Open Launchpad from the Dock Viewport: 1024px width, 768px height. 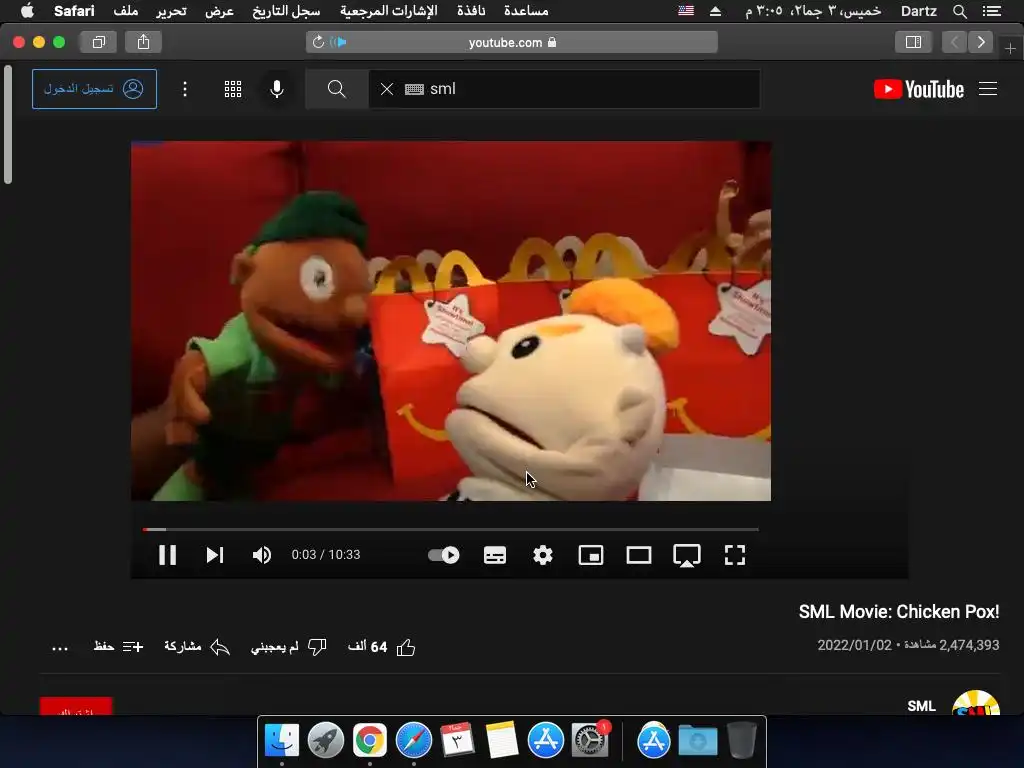coord(325,740)
